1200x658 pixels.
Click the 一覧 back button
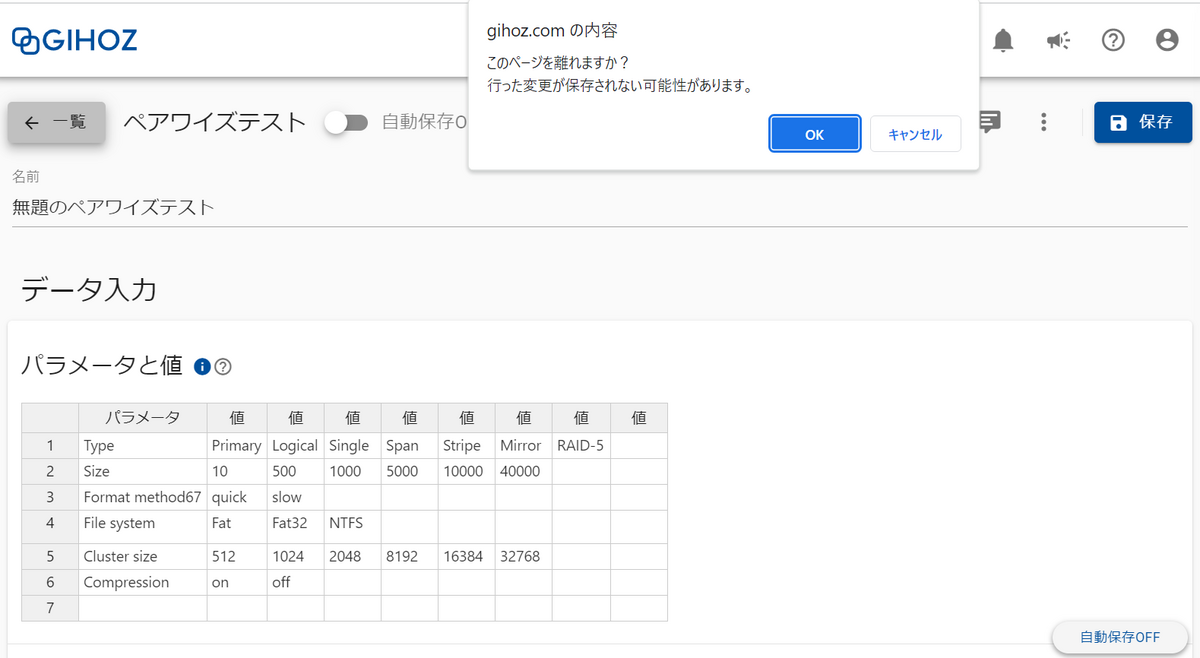point(56,122)
